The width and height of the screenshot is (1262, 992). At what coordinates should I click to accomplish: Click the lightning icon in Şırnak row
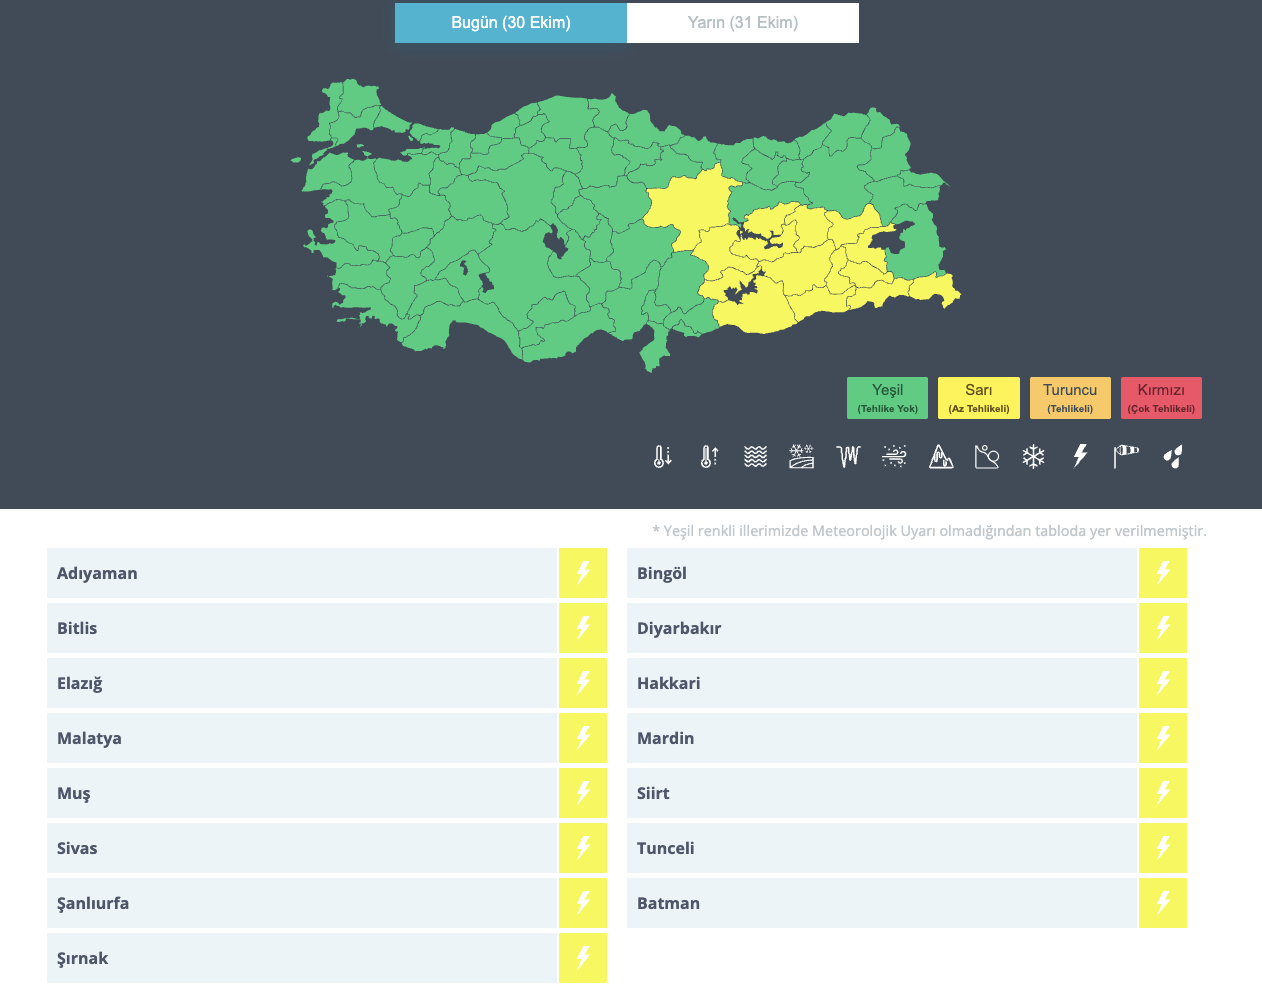click(x=583, y=958)
